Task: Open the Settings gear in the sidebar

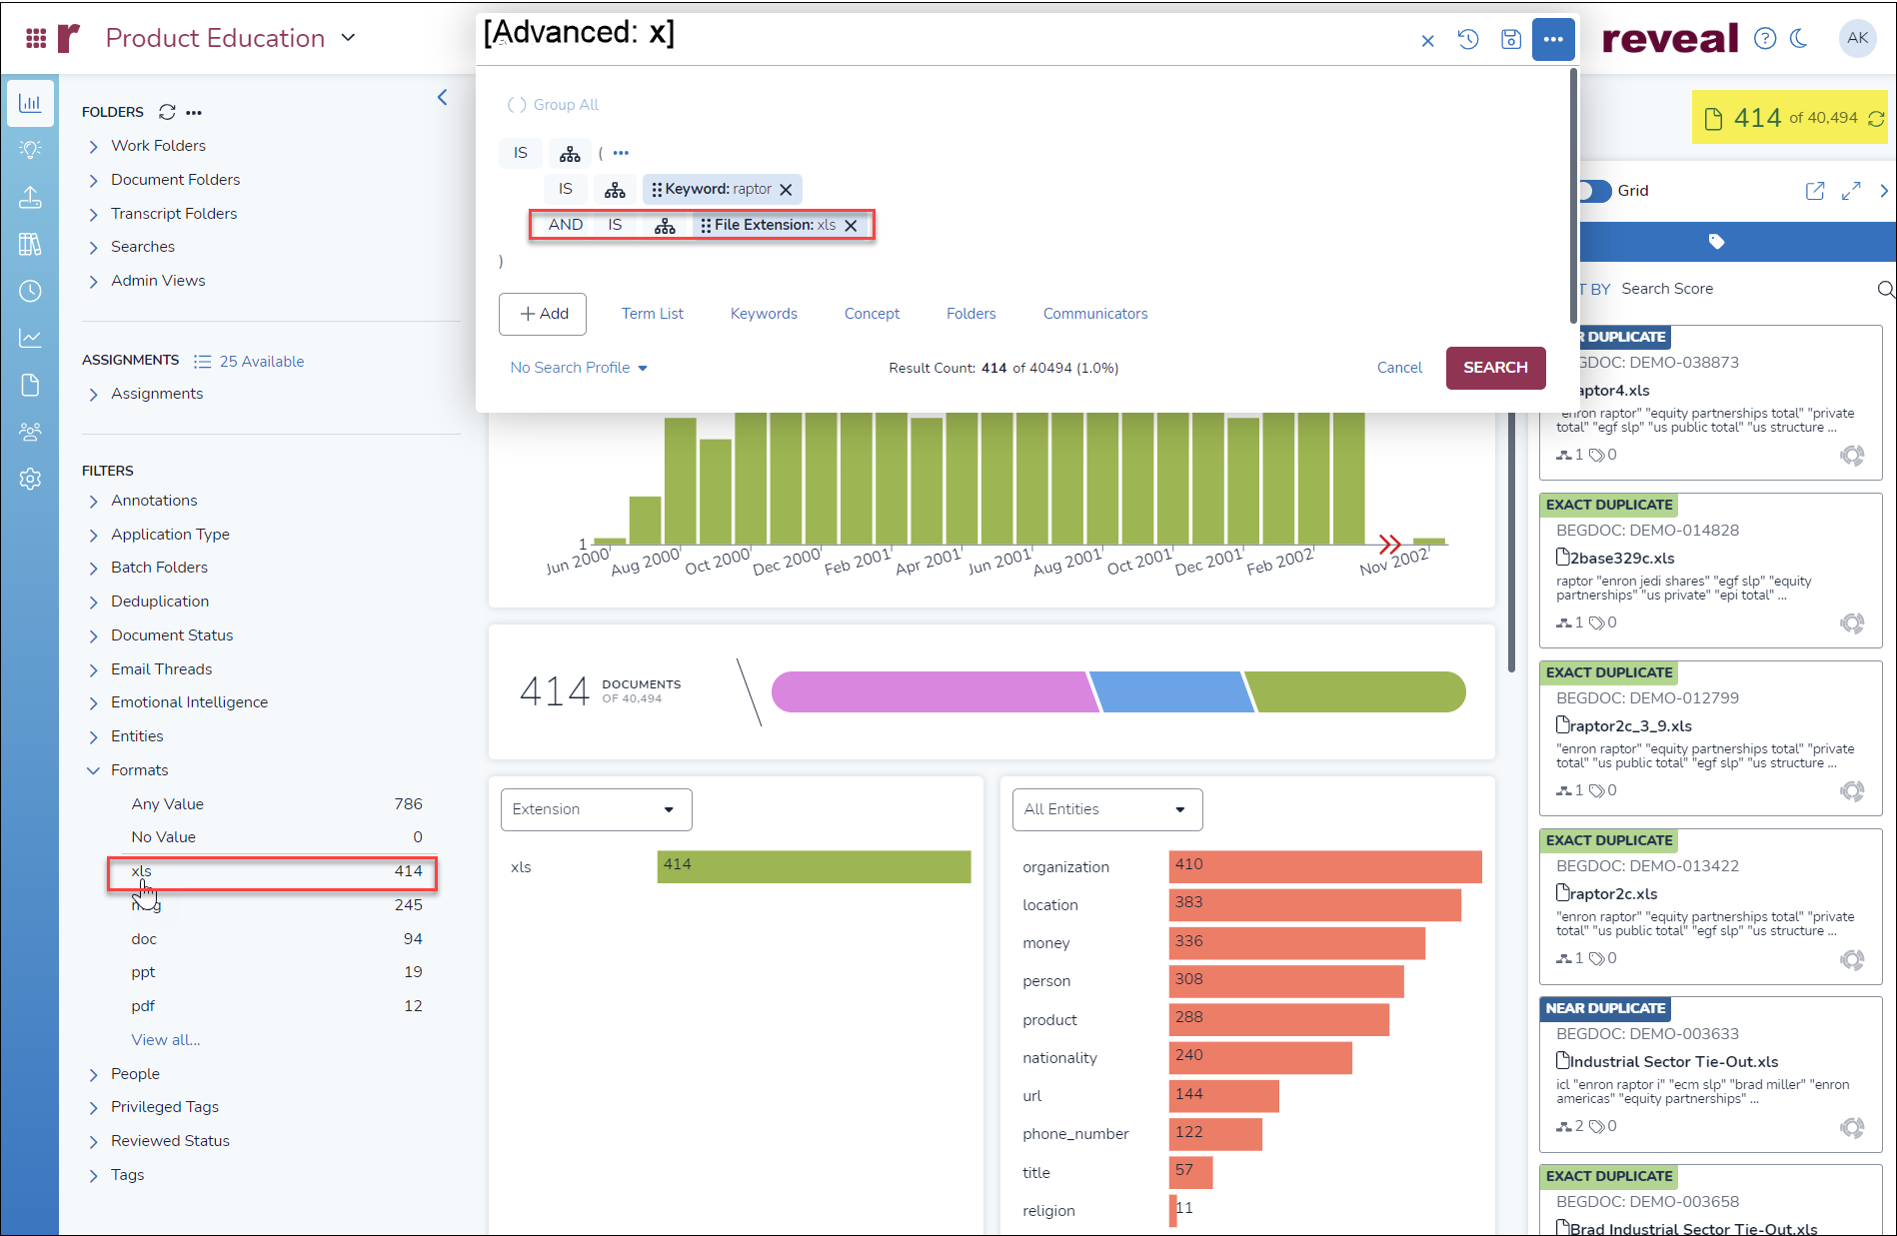Action: tap(30, 479)
